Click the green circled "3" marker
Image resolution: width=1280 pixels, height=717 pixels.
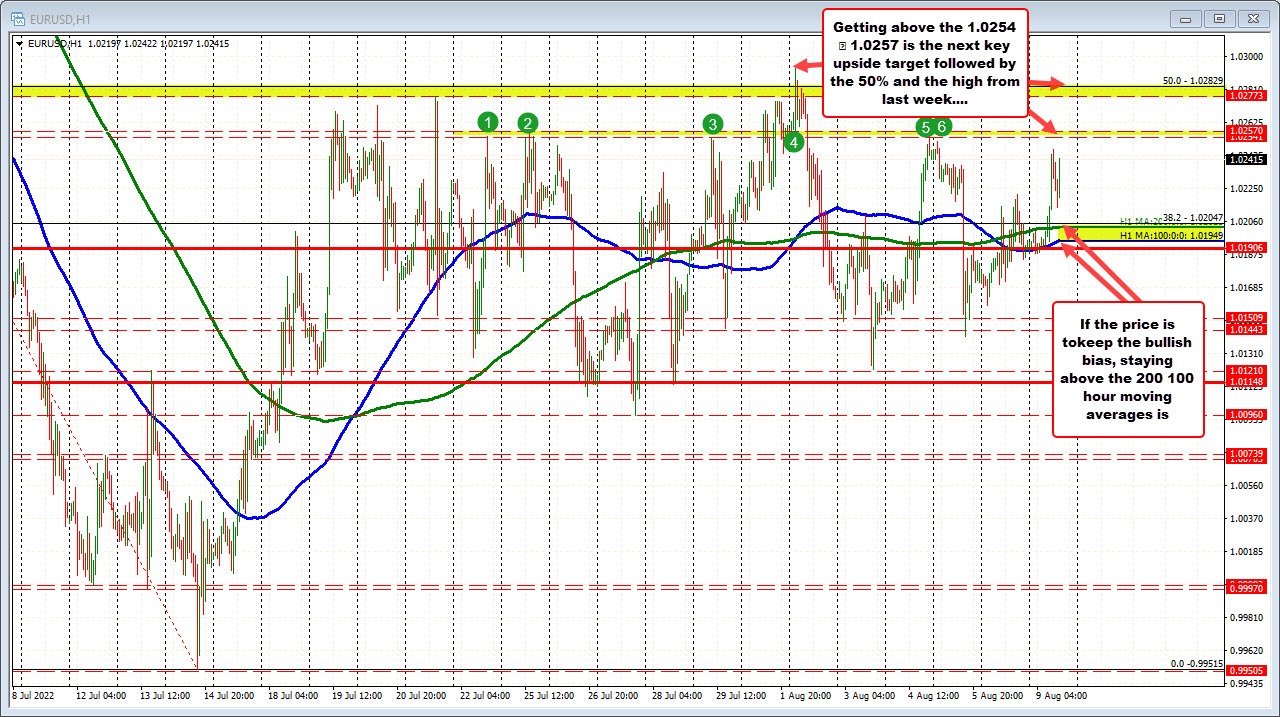[713, 124]
